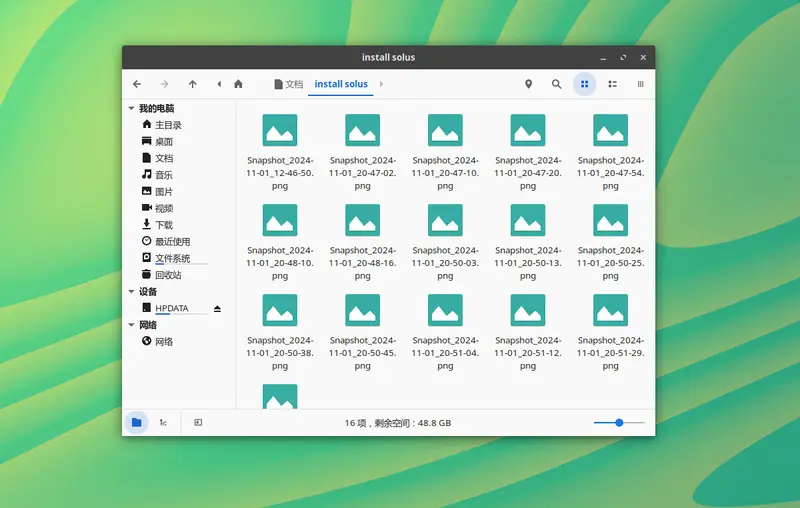Toggle the location entry pin icon

click(x=529, y=84)
